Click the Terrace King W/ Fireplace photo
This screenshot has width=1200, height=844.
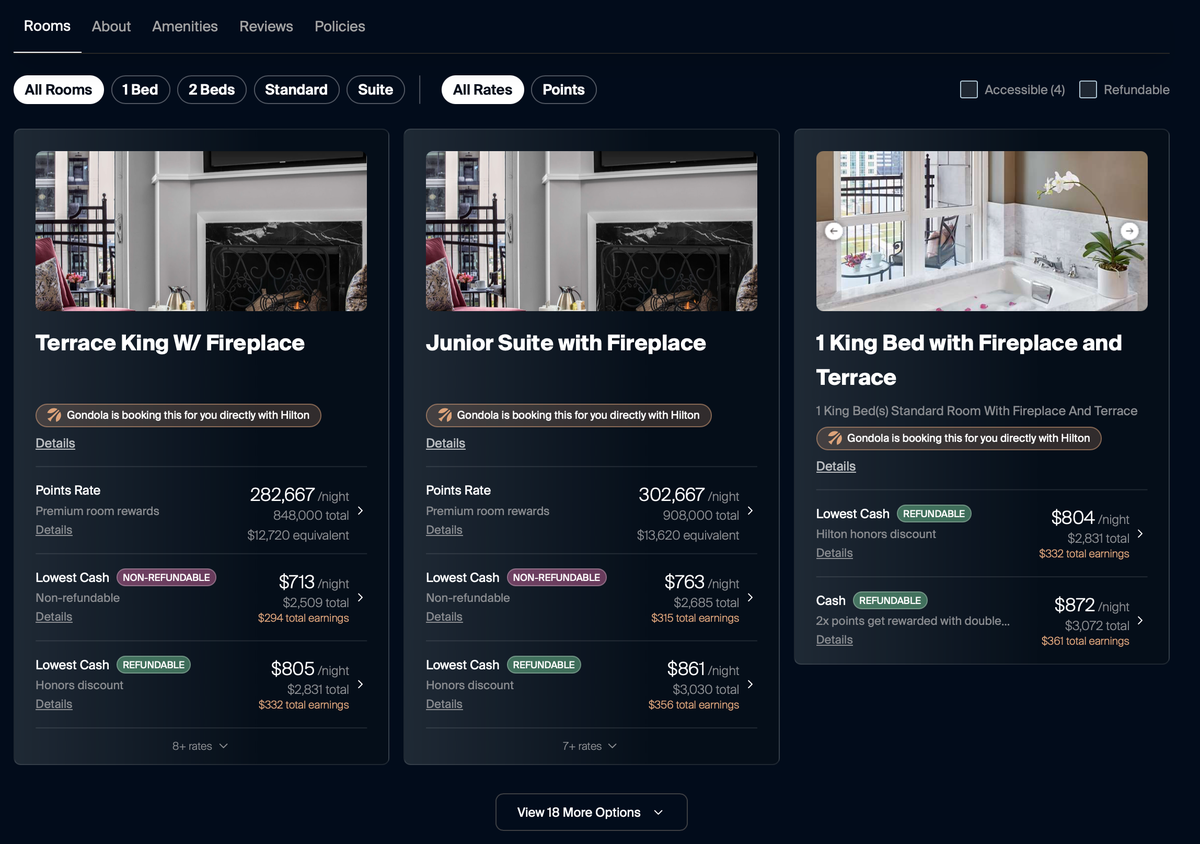tap(201, 231)
